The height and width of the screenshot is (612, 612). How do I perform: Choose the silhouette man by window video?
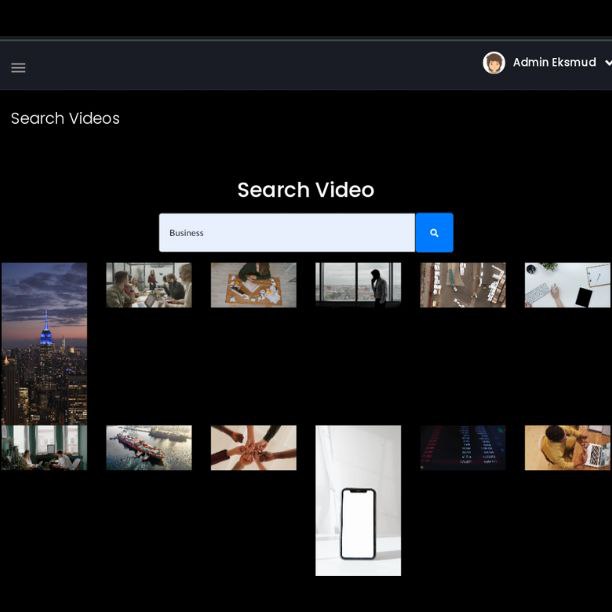[358, 285]
